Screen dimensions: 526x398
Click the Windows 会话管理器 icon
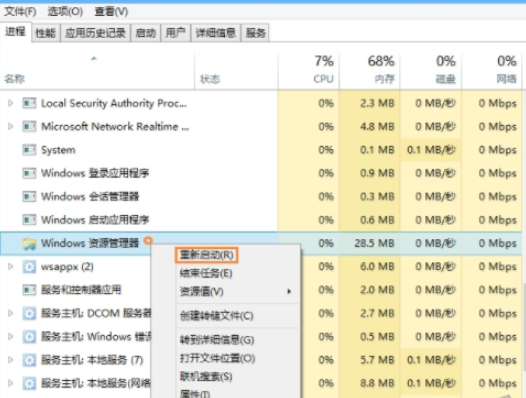click(29, 196)
